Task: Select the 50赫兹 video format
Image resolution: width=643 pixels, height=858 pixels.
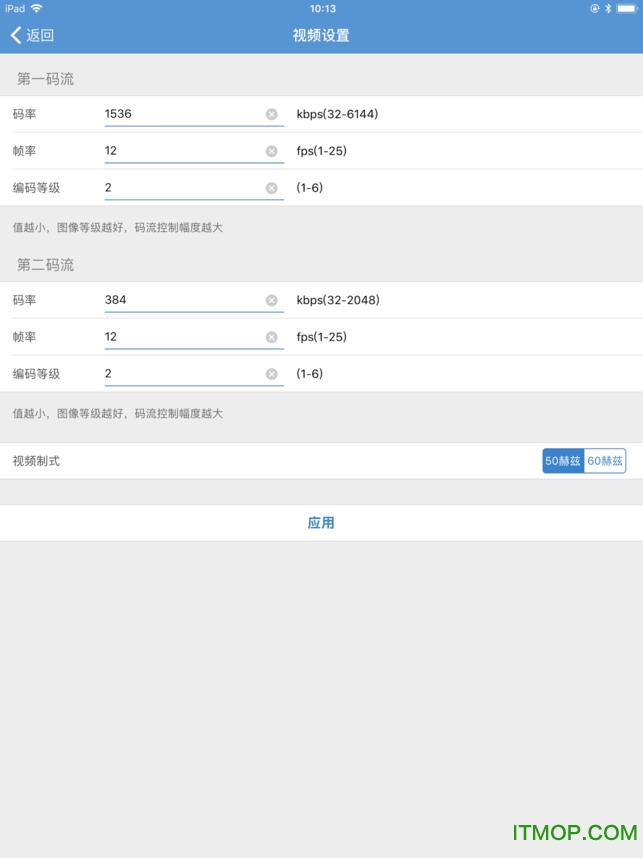Action: 563,461
